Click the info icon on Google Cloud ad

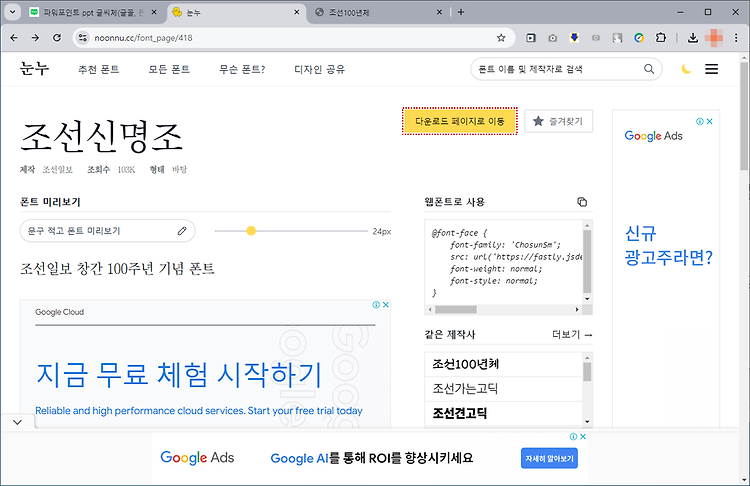376,305
